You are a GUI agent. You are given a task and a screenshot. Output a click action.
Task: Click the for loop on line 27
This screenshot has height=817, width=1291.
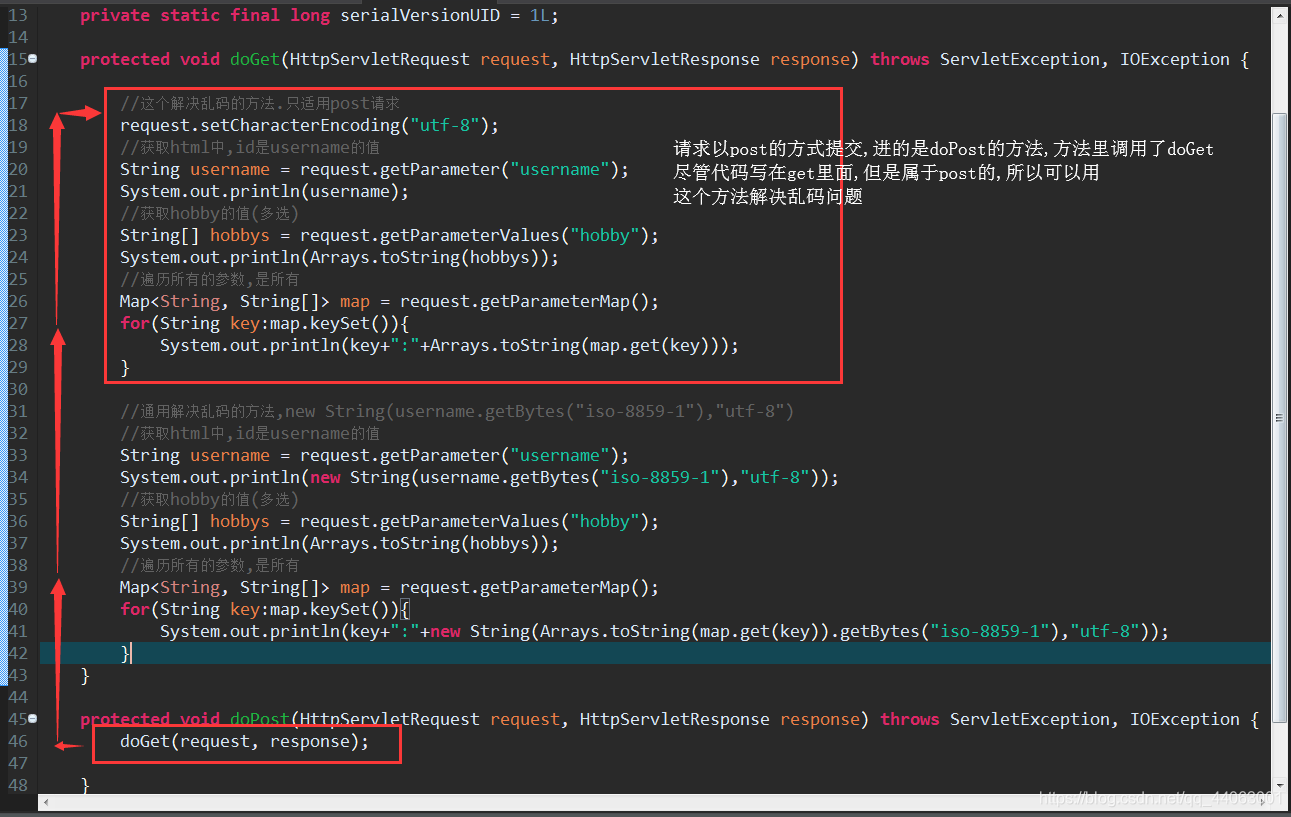265,323
